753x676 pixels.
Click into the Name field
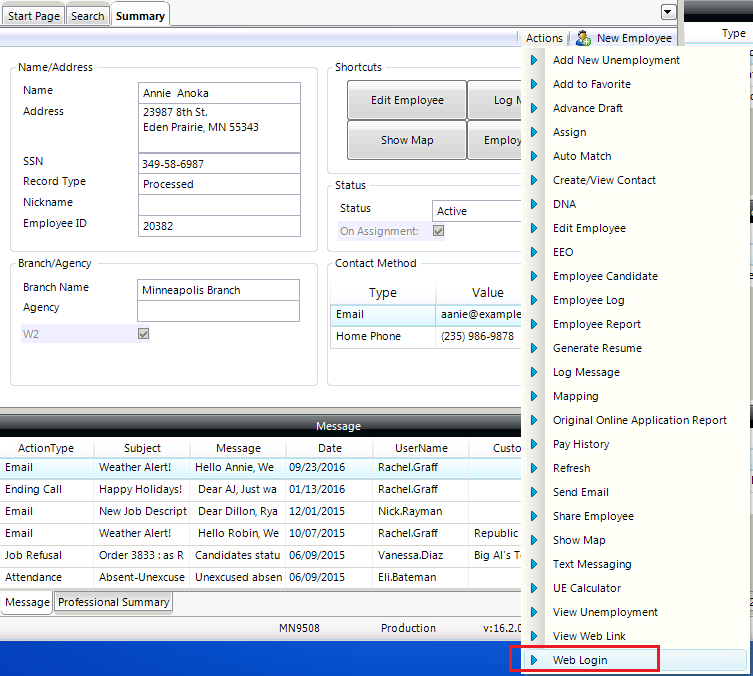(x=219, y=93)
